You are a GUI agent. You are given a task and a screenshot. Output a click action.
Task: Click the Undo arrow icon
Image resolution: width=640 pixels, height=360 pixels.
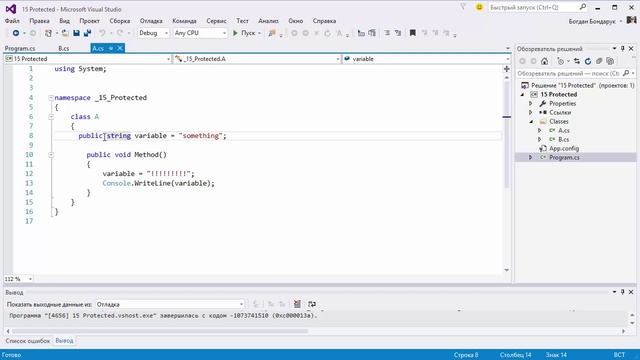102,33
